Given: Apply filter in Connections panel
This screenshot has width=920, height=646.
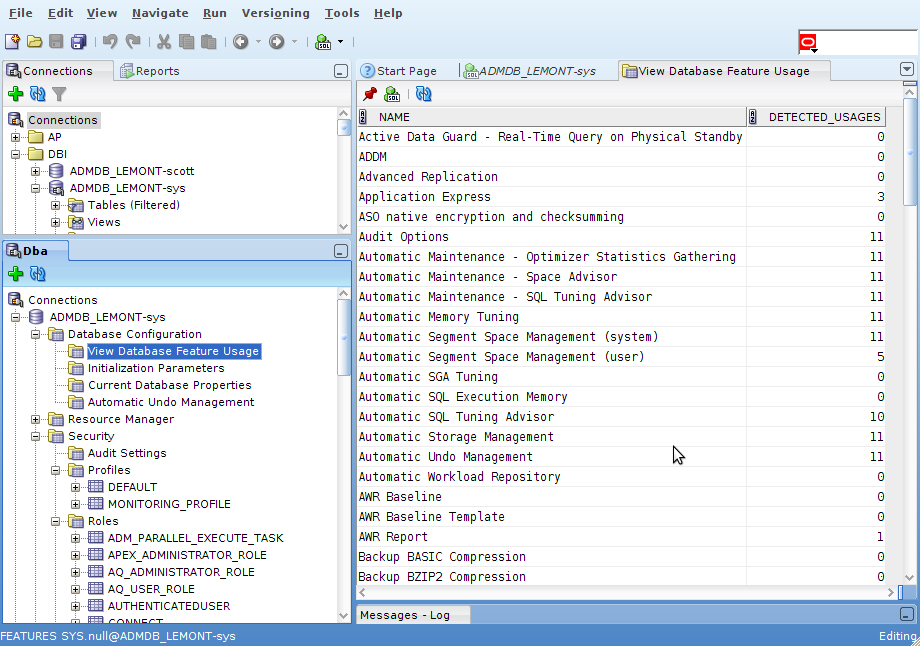Looking at the screenshot, I should point(59,93).
